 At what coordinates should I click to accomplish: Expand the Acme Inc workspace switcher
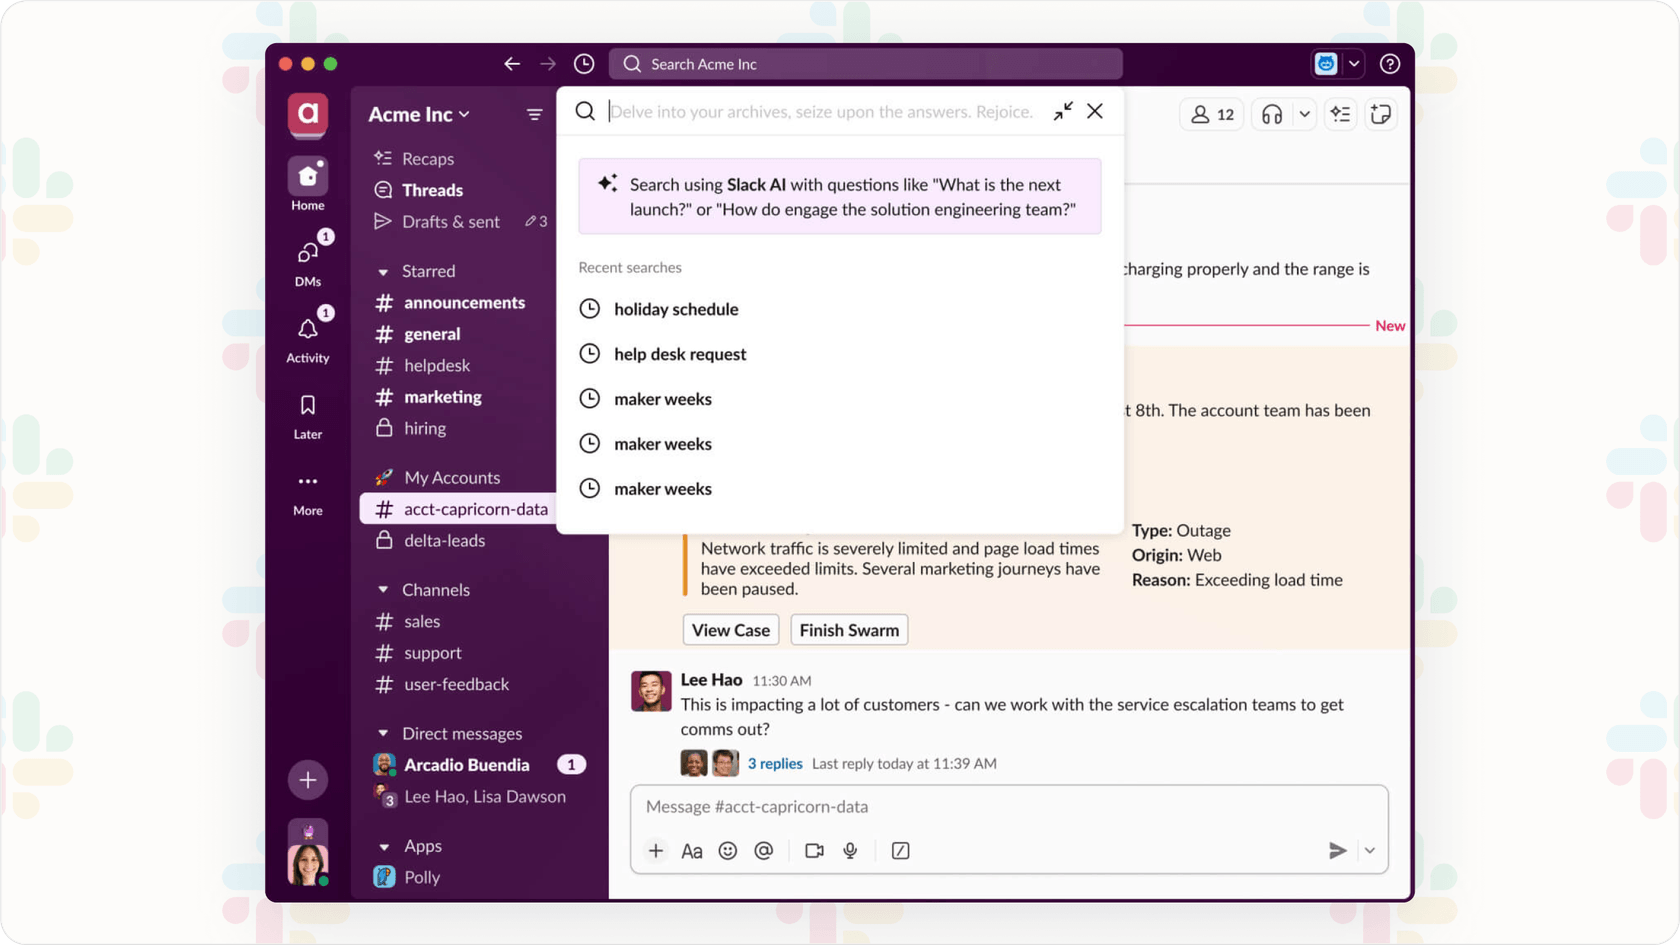coord(417,114)
